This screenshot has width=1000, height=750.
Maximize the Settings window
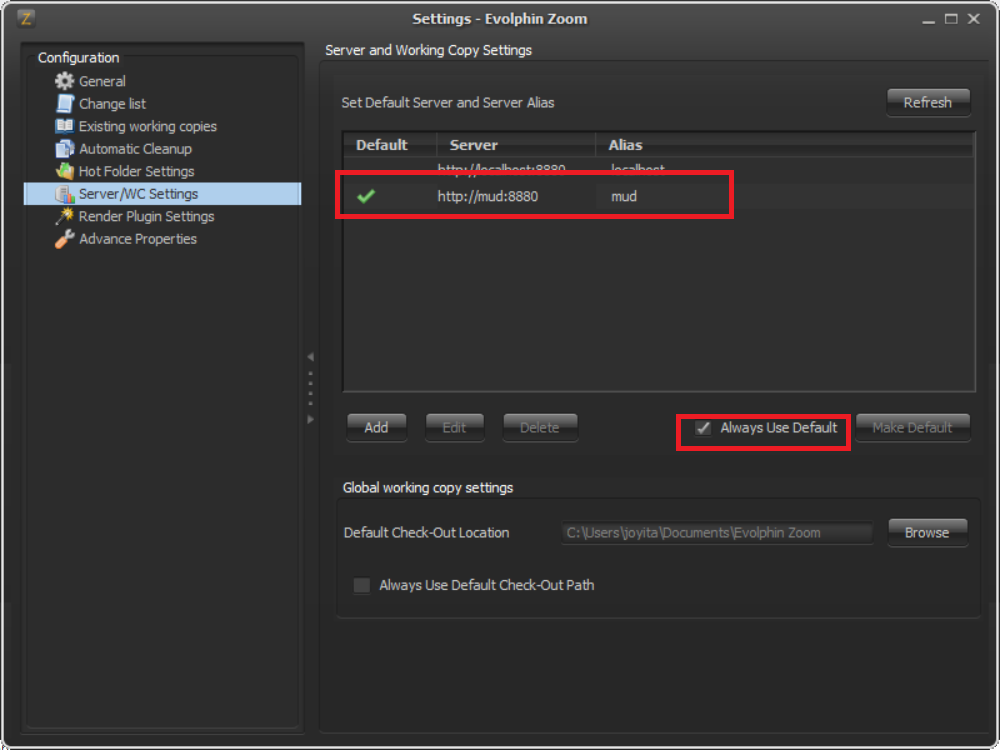[x=951, y=19]
